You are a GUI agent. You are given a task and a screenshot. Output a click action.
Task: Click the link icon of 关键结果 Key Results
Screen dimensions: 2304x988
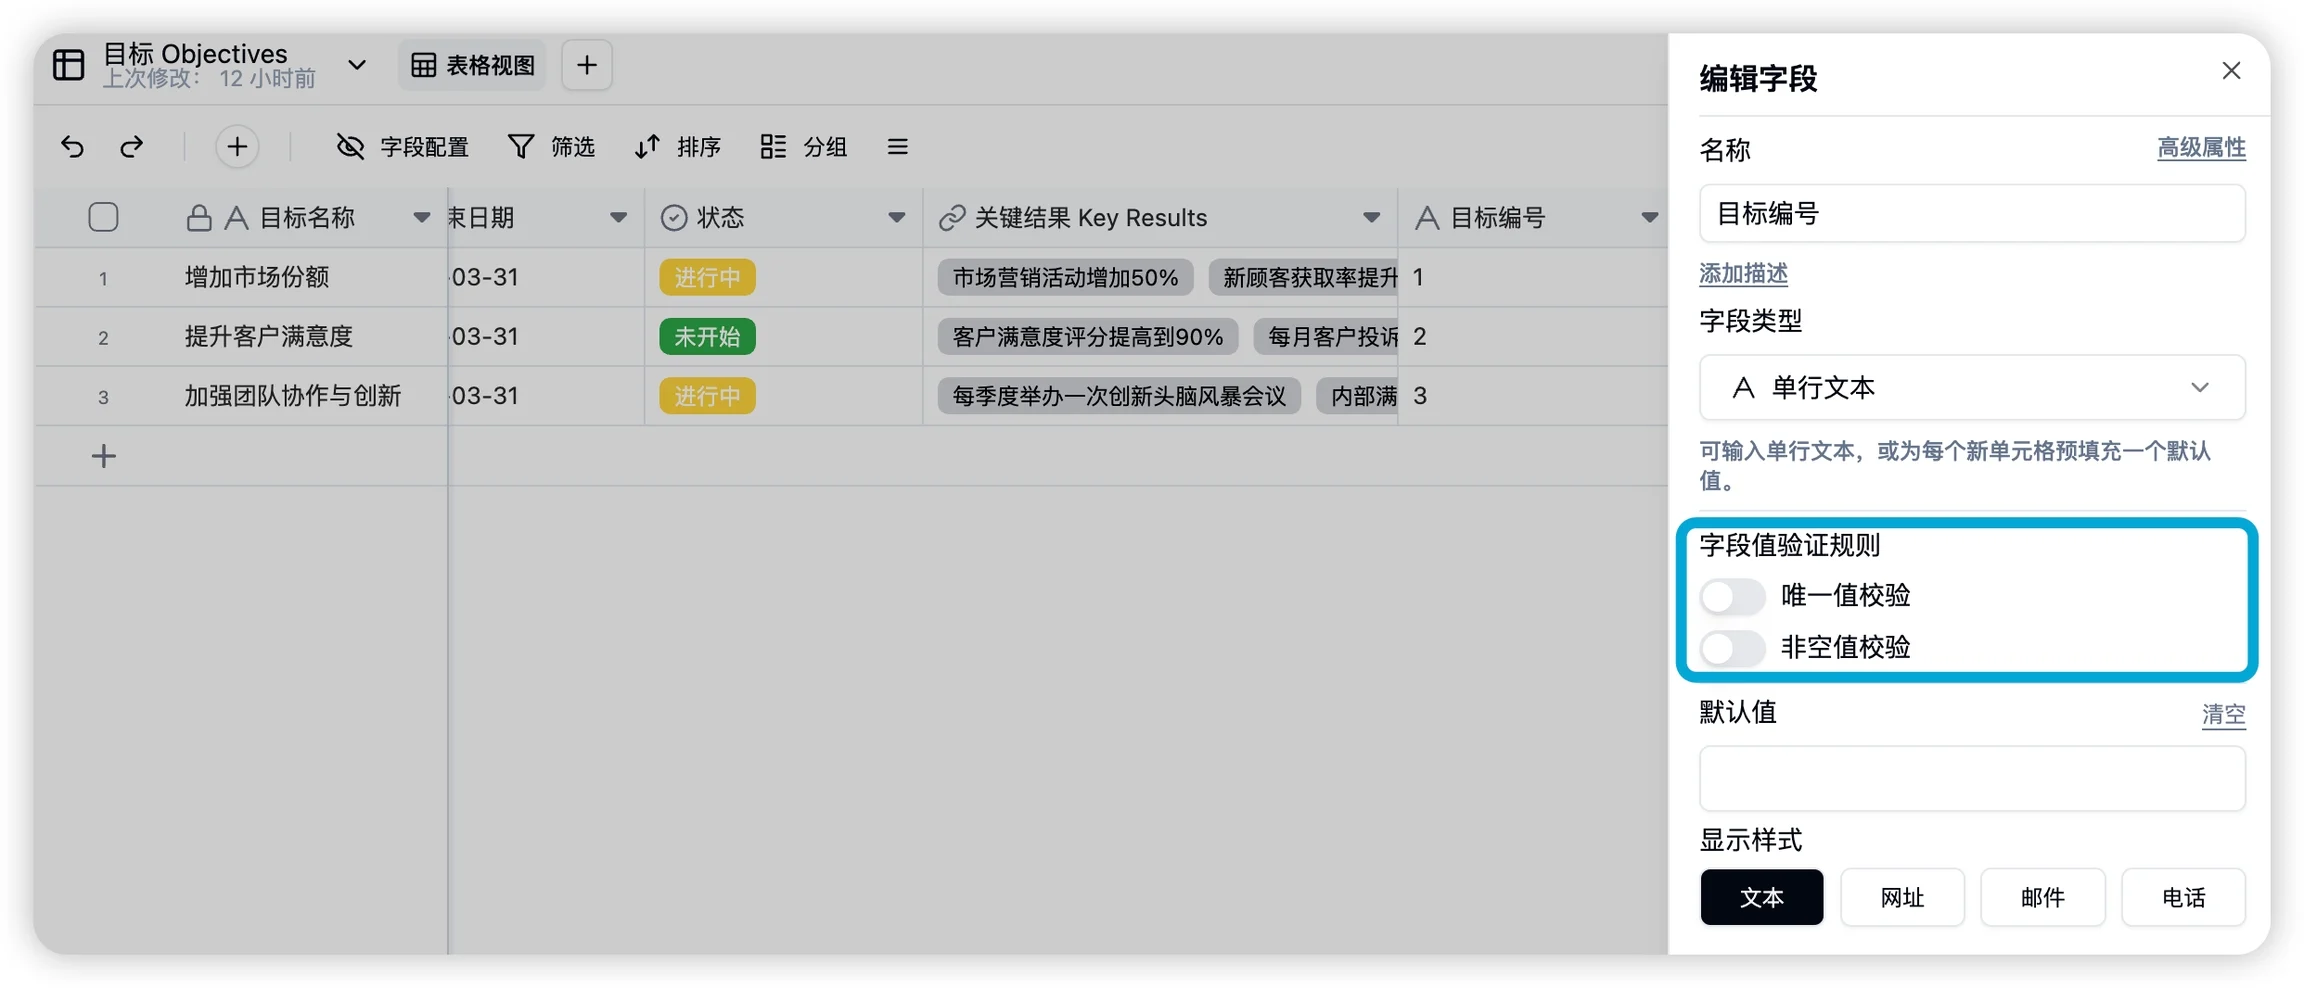coord(952,218)
